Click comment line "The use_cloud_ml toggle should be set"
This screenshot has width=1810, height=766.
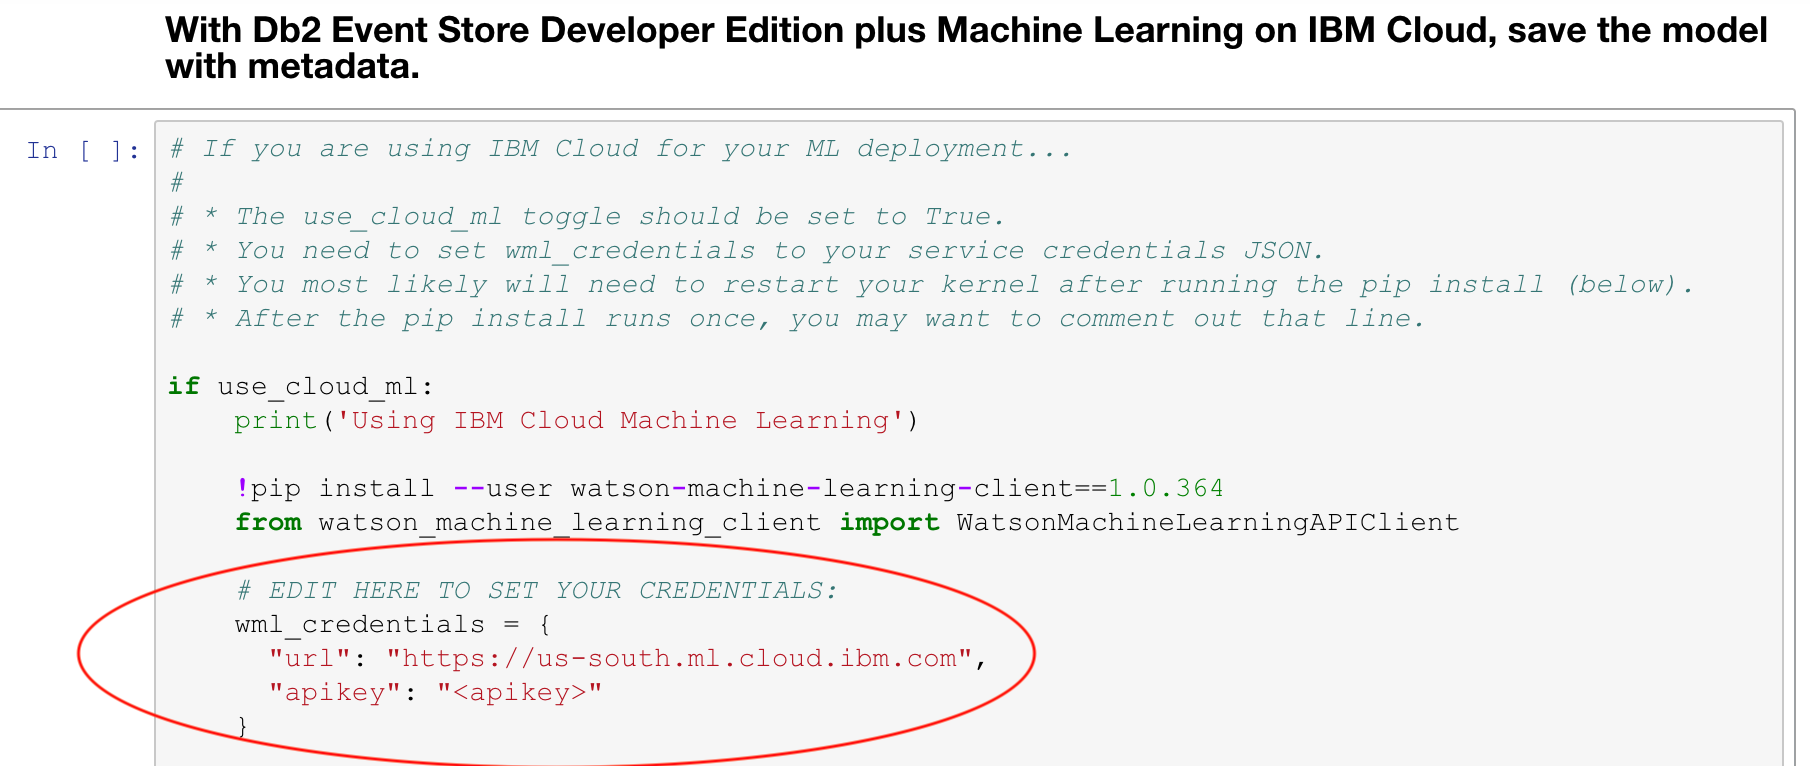[x=586, y=217]
